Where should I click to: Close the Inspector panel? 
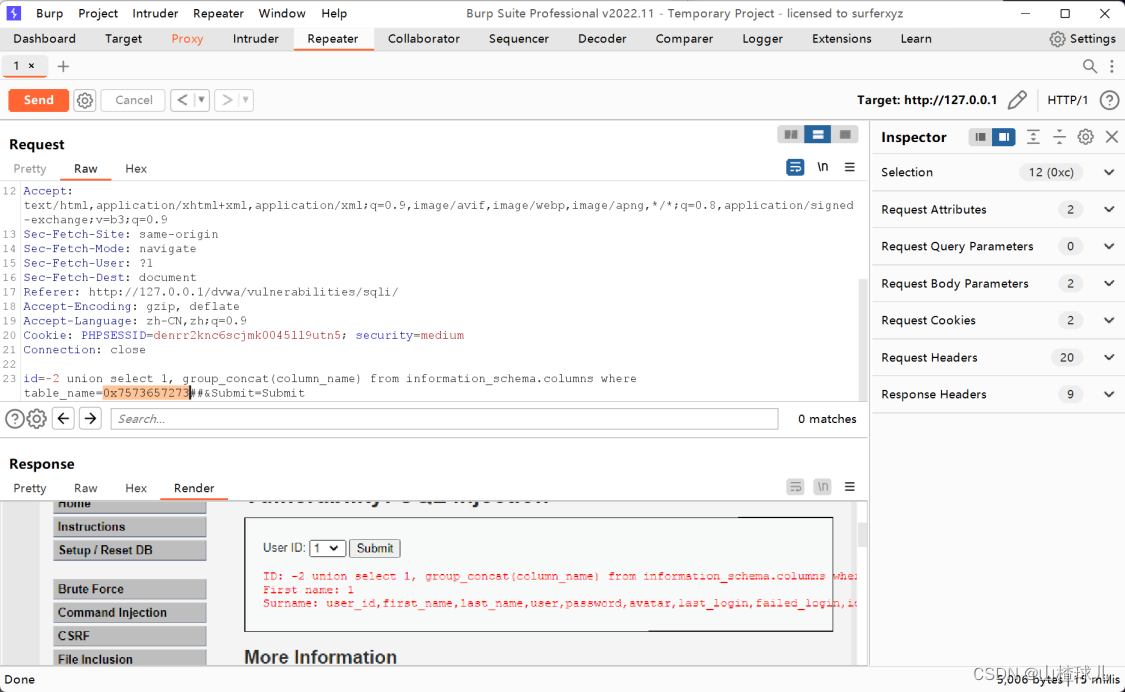click(1112, 136)
